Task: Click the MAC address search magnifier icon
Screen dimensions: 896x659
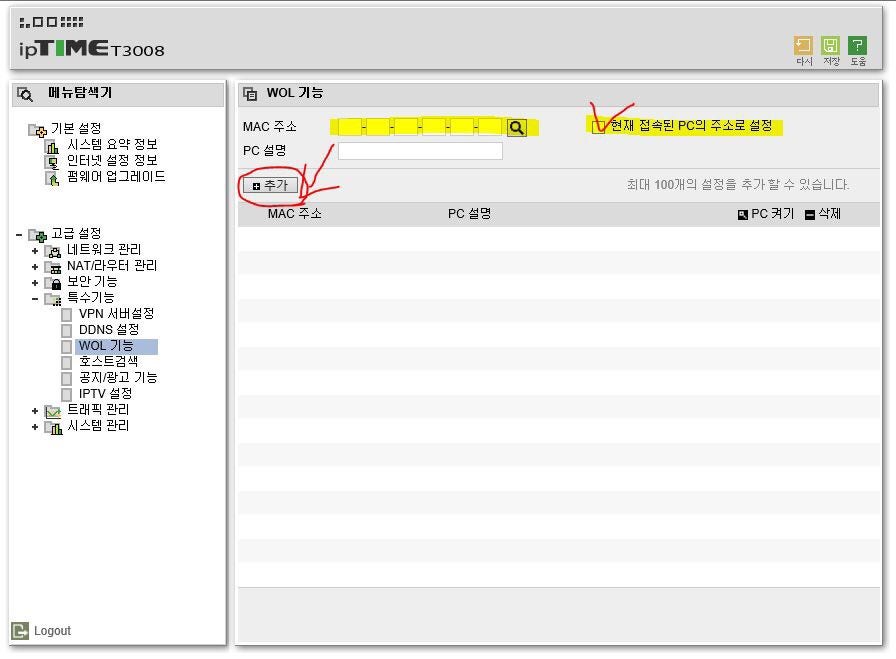Action: pos(516,128)
